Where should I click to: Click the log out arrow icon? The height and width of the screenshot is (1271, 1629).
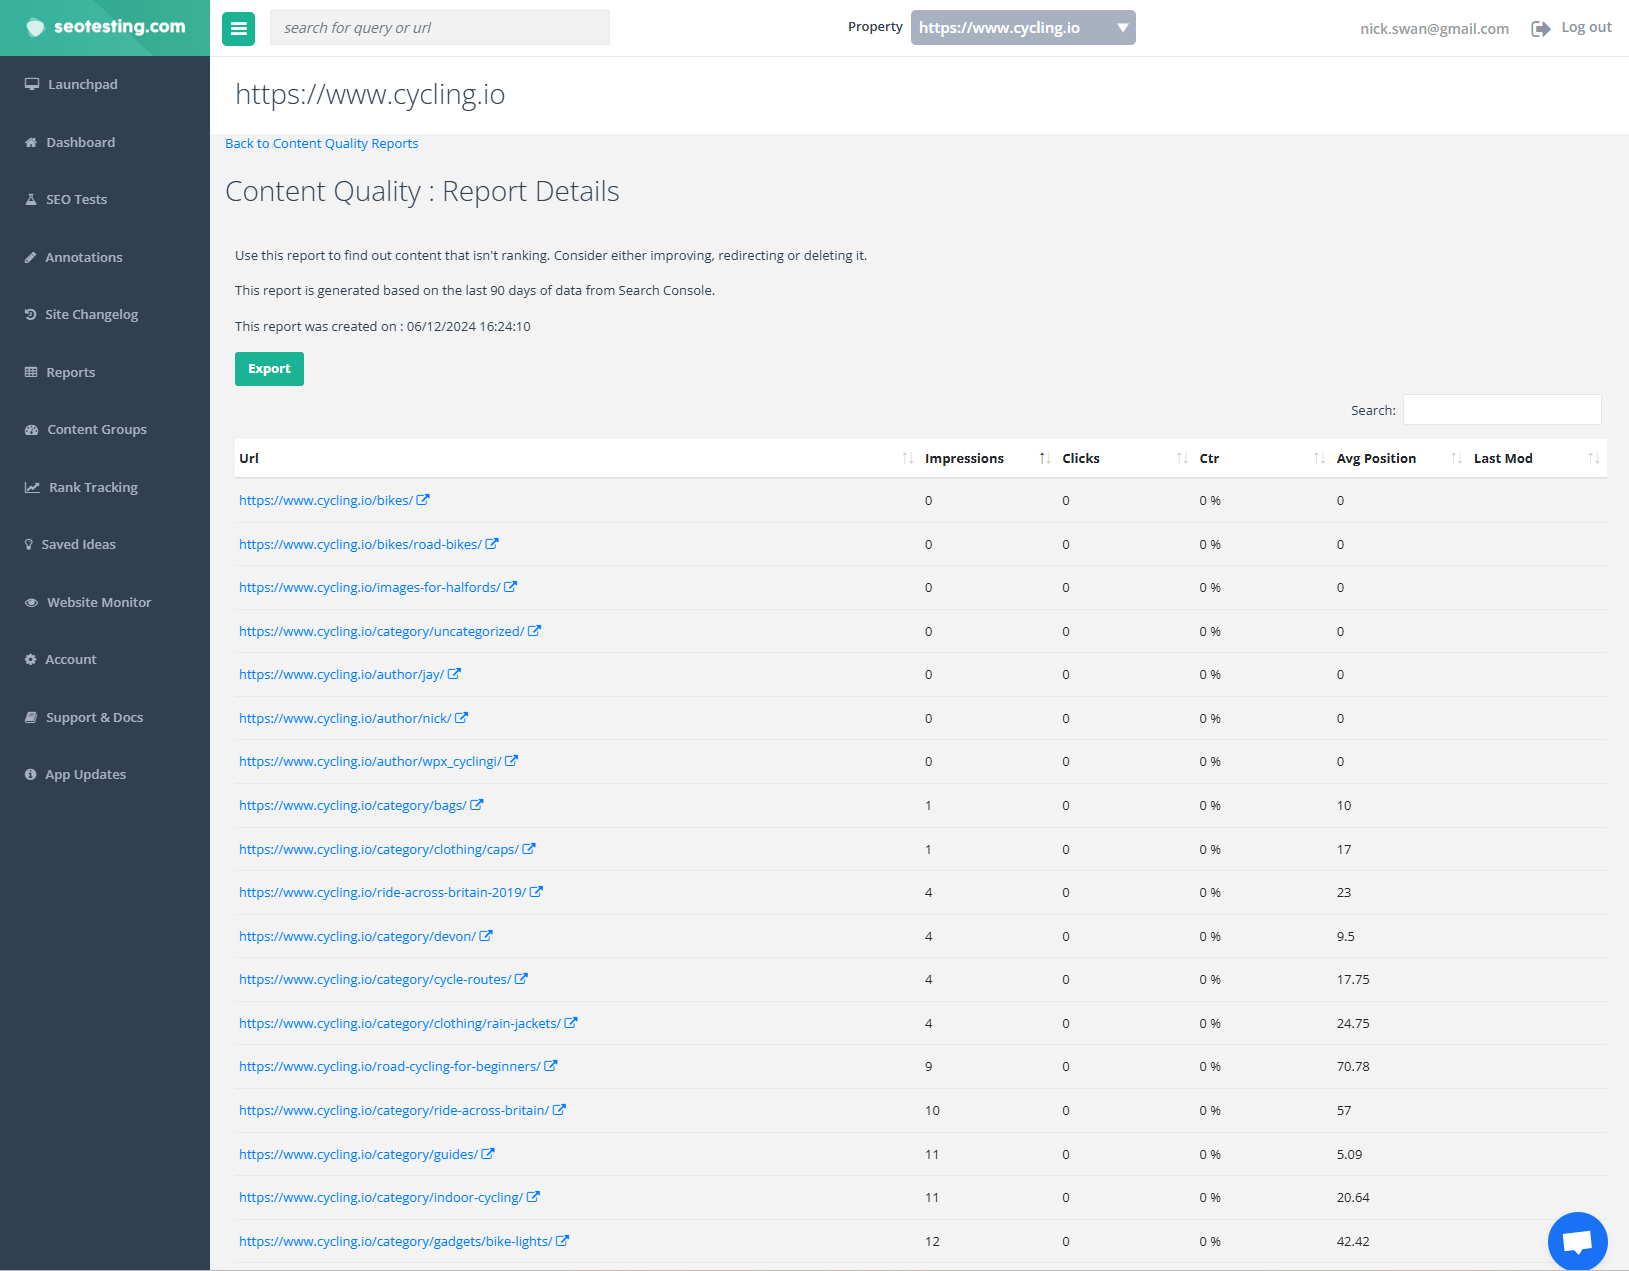pyautogui.click(x=1540, y=29)
